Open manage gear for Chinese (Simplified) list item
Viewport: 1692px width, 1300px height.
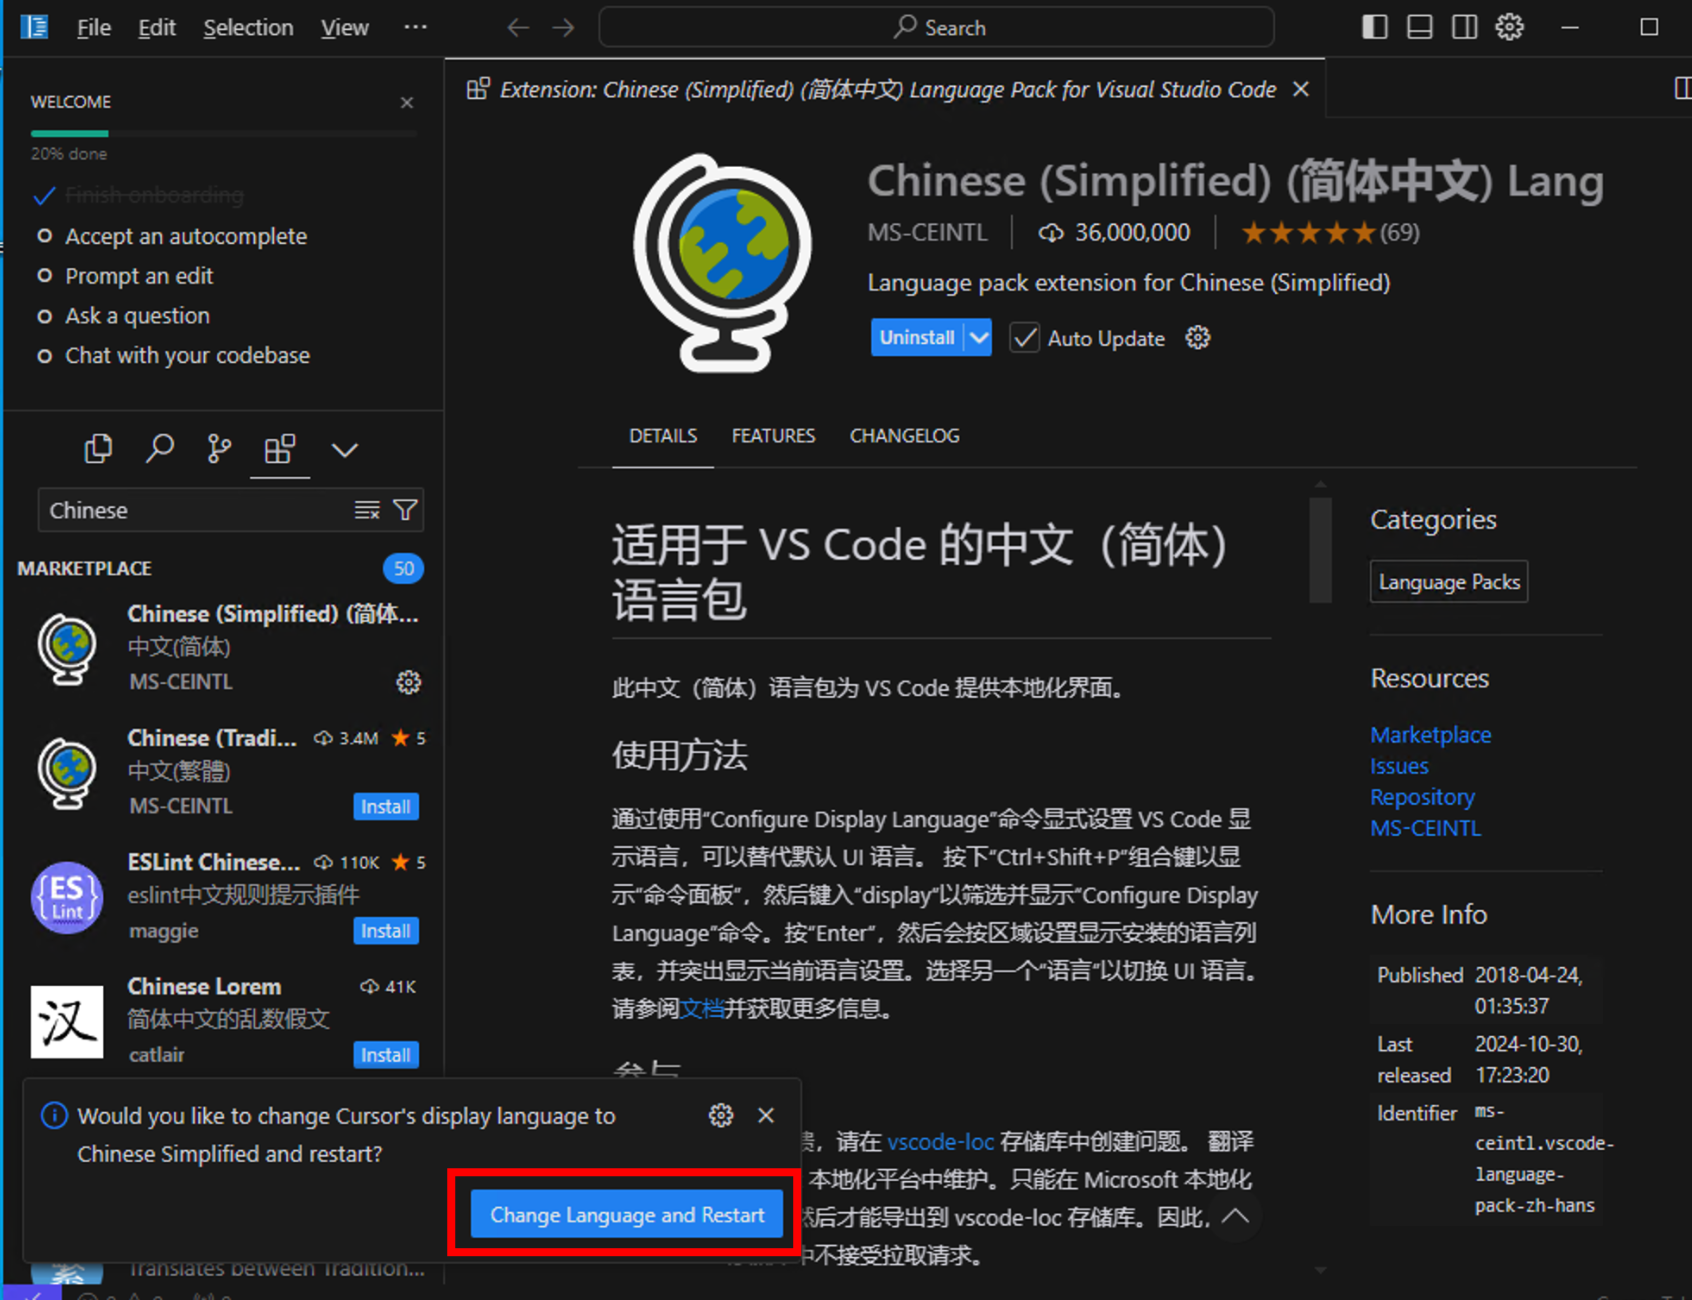[x=408, y=682]
